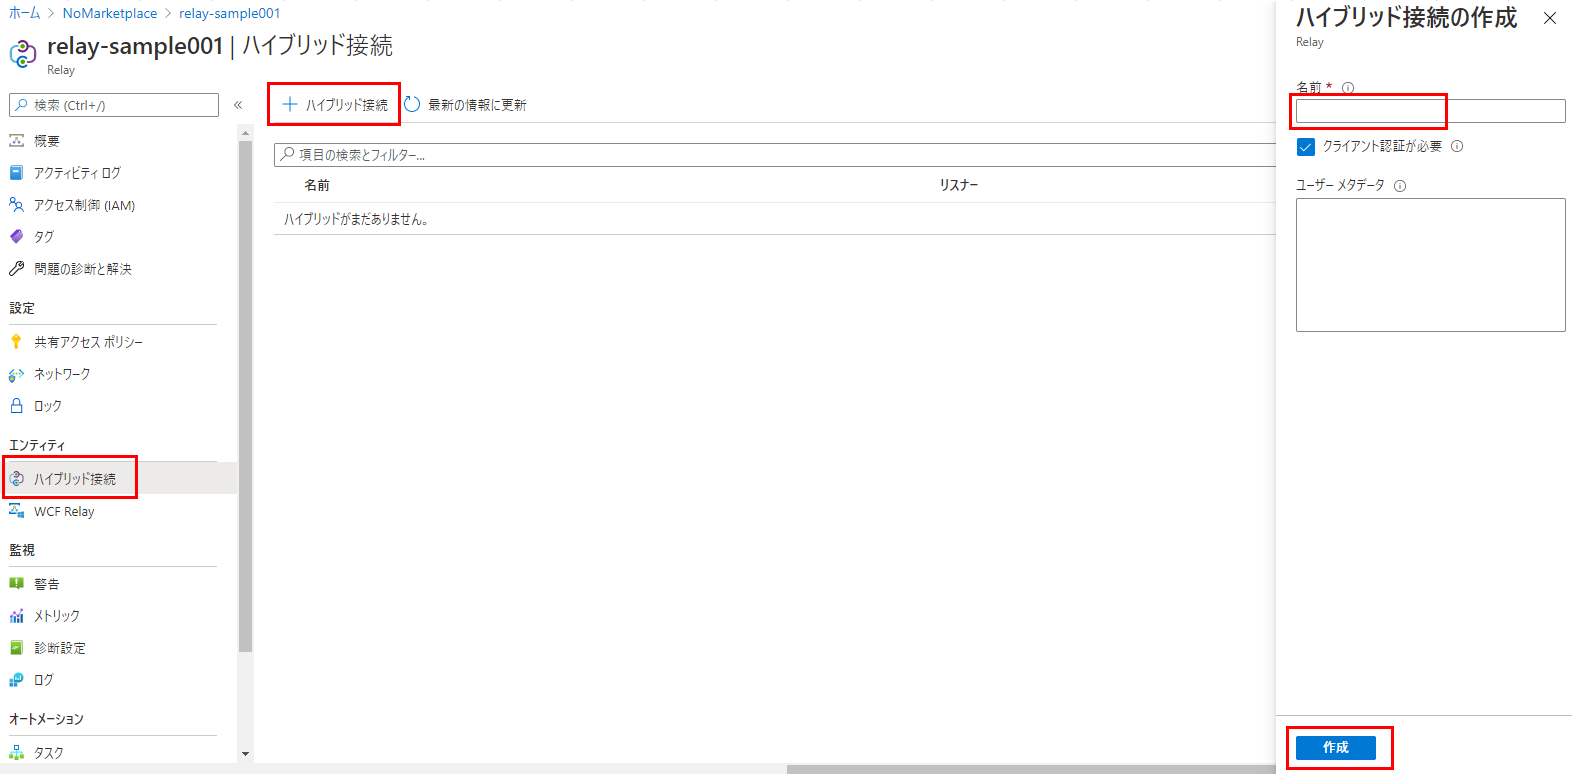The image size is (1572, 774).
Task: Click the タグ tag icon
Action: pyautogui.click(x=16, y=237)
